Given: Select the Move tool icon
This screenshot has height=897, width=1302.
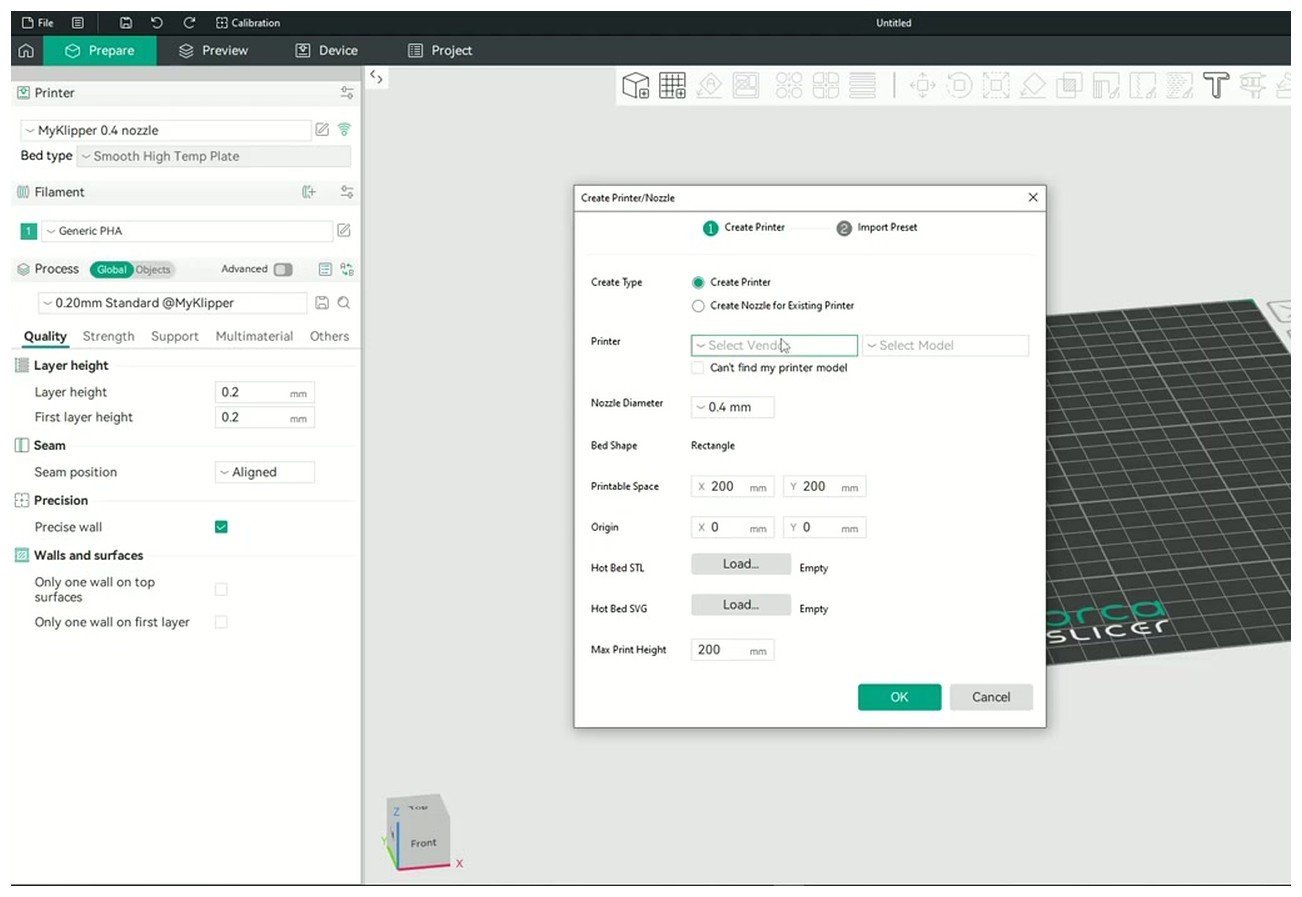Looking at the screenshot, I should coord(923,86).
